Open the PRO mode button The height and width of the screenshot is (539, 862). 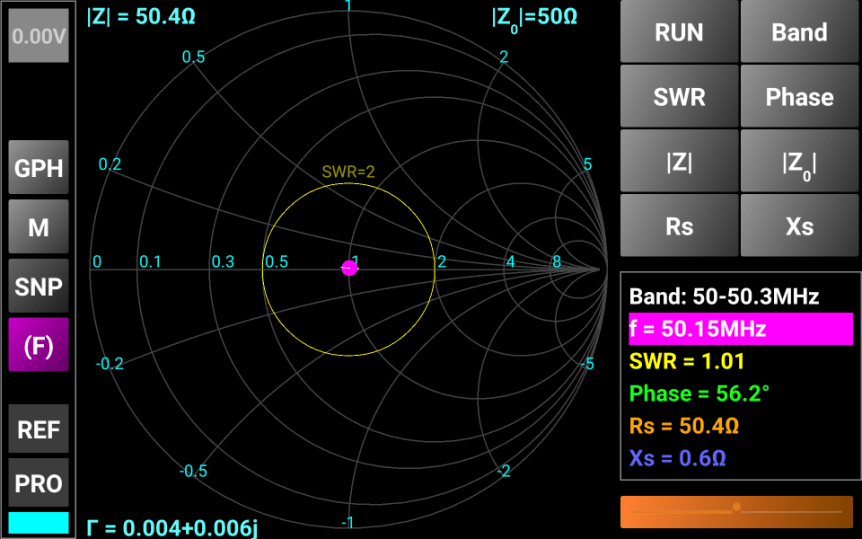(39, 484)
